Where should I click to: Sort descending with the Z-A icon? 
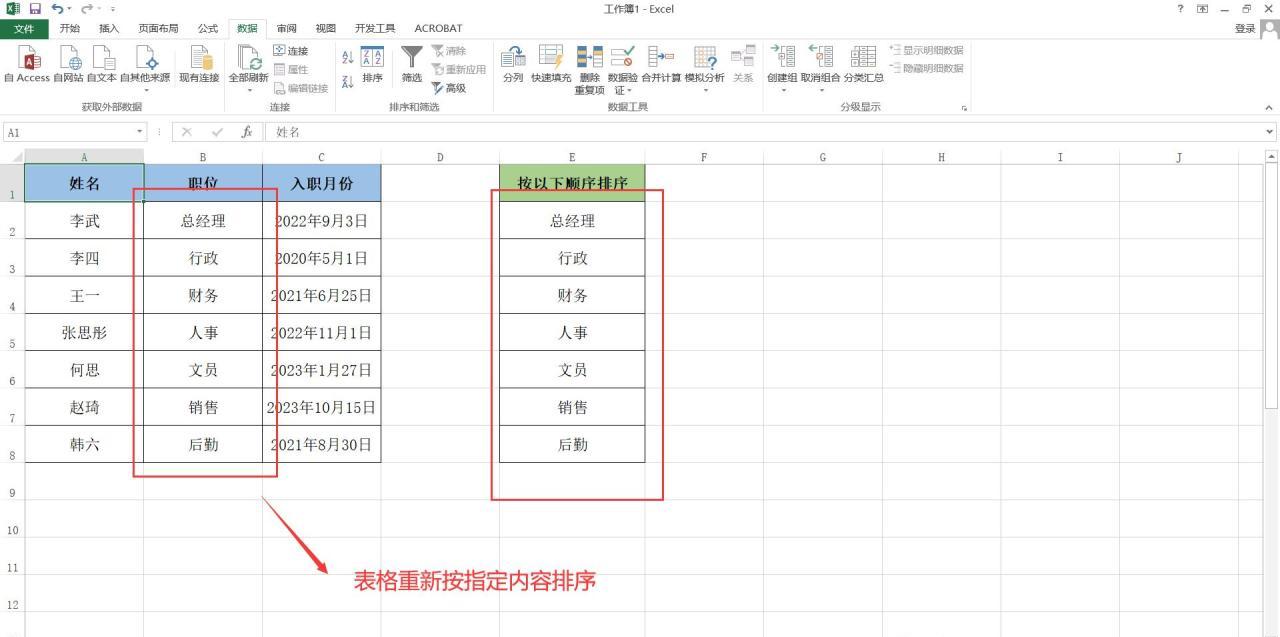[347, 81]
